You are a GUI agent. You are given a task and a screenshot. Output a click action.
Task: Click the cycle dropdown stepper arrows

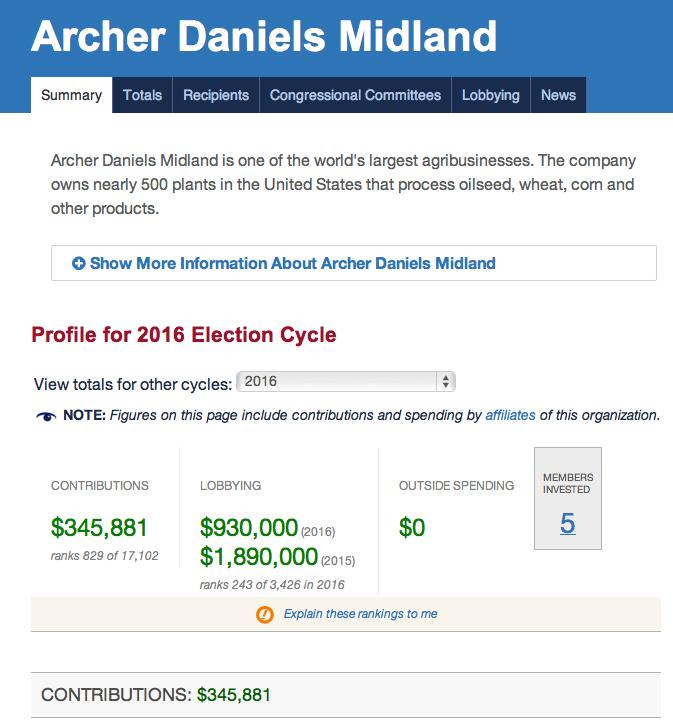[x=446, y=382]
